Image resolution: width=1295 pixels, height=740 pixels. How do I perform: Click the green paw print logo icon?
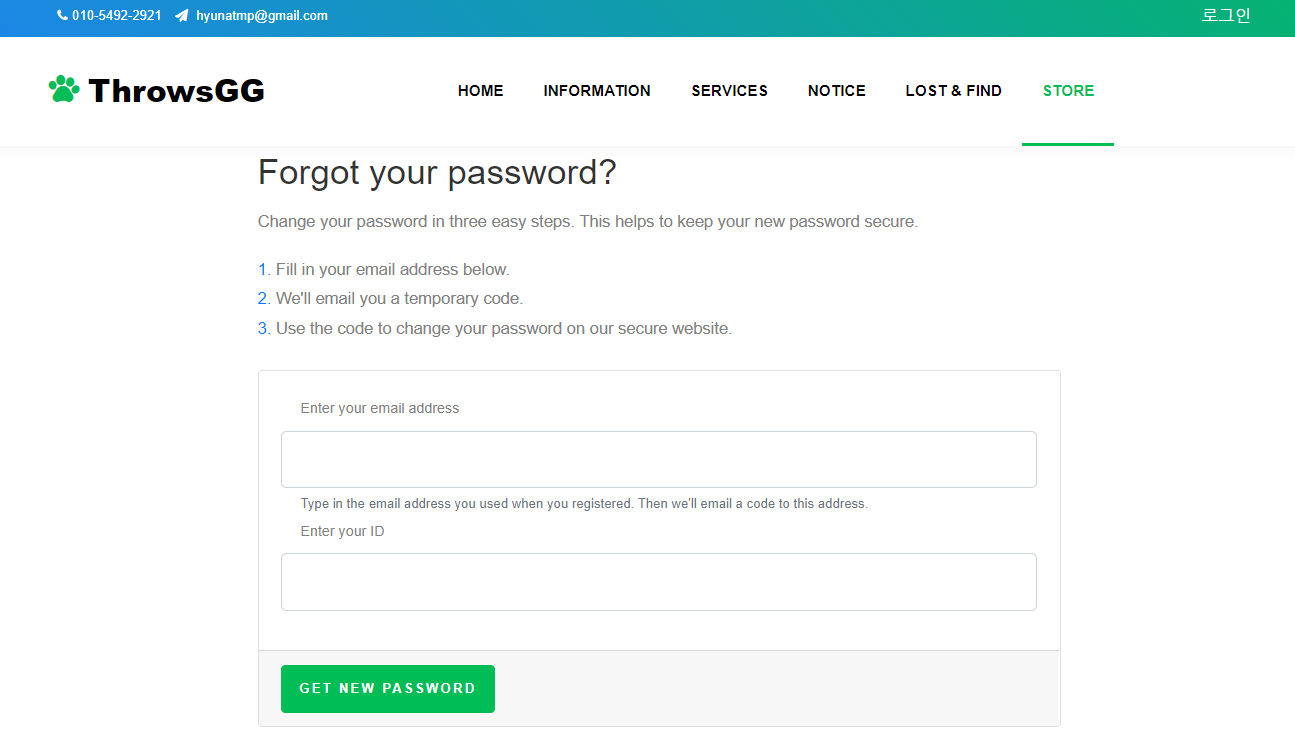64,89
